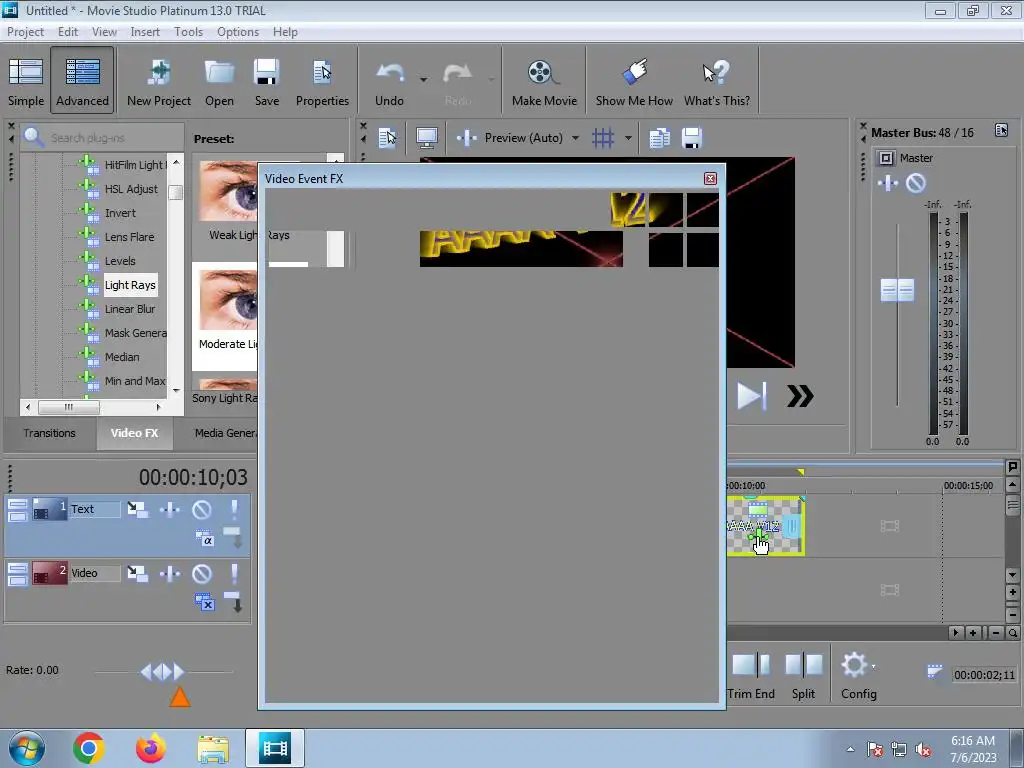This screenshot has width=1024, height=768.
Task: Switch to the Video FX tab
Action: 135,433
